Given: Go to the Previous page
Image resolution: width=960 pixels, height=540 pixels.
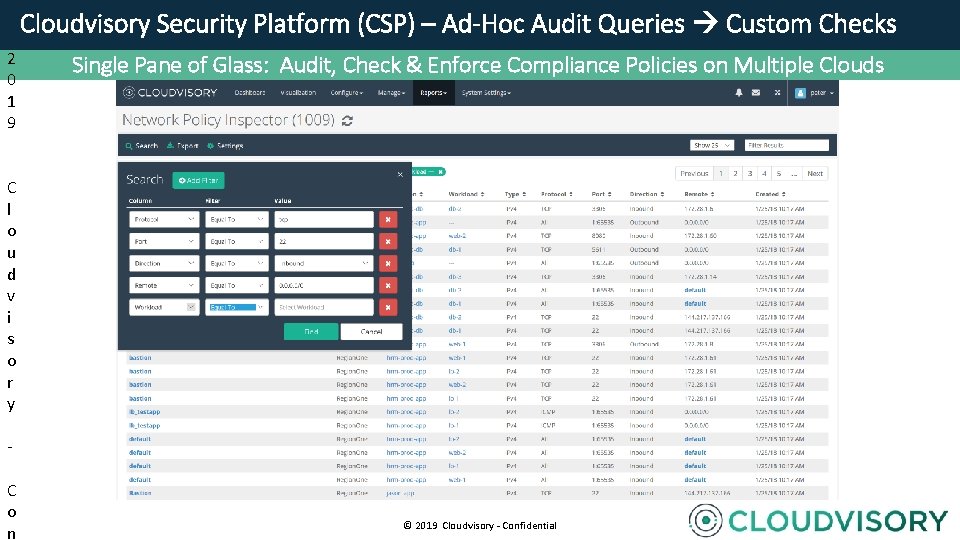Looking at the screenshot, I should tap(694, 173).
